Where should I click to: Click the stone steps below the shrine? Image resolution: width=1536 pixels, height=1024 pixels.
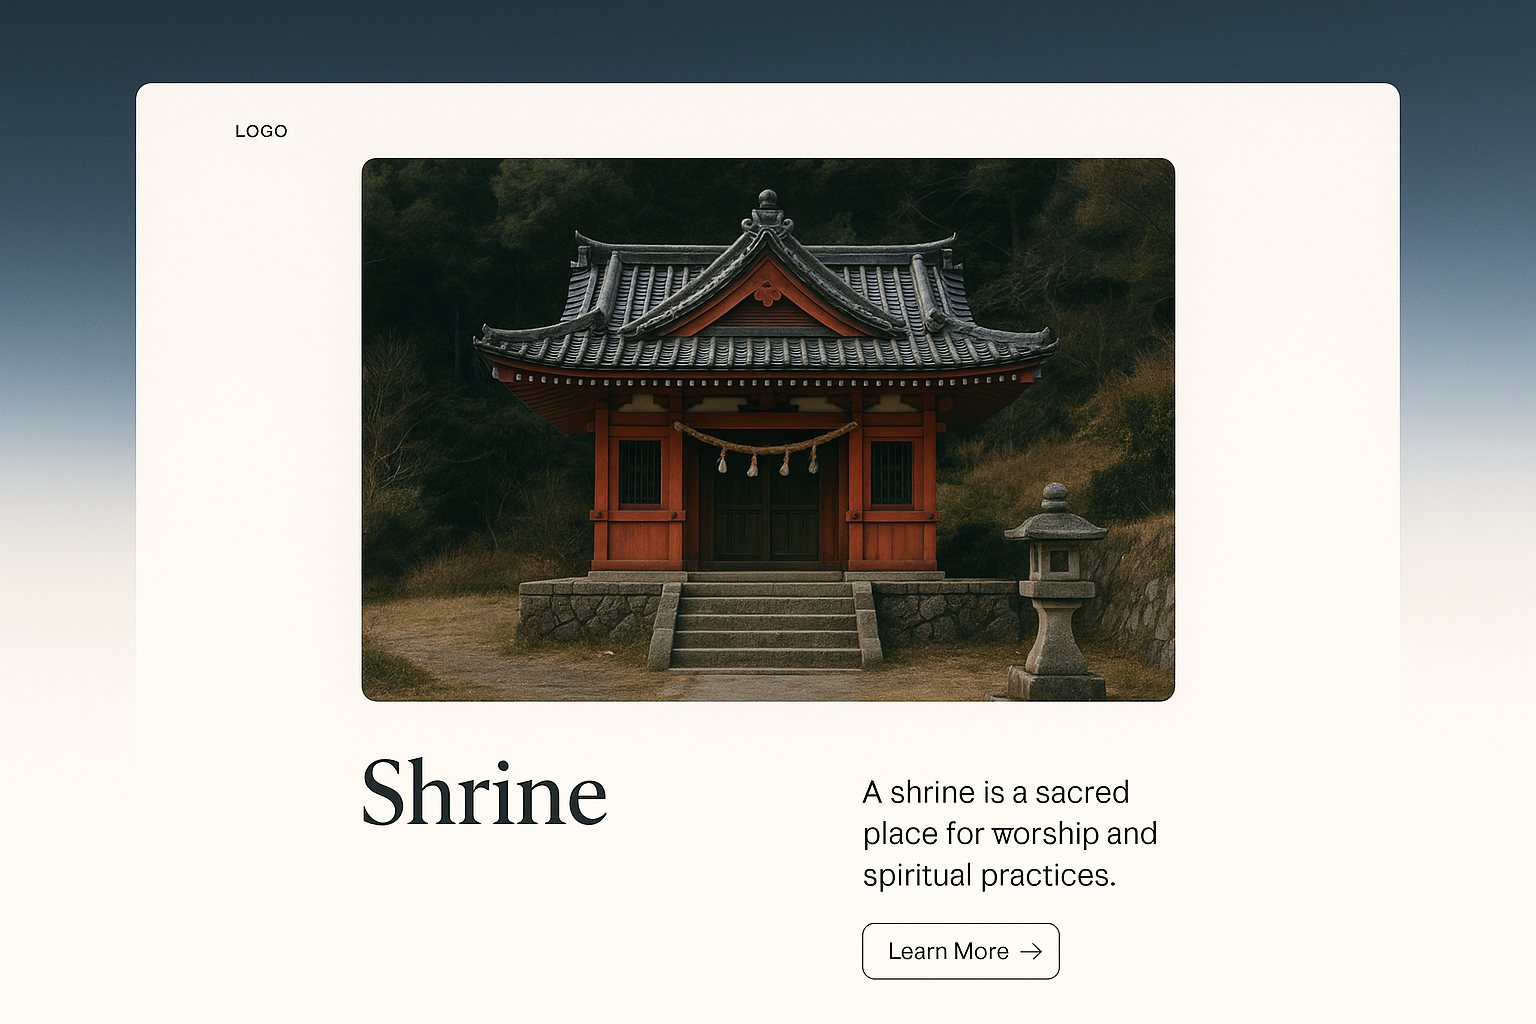pyautogui.click(x=766, y=625)
